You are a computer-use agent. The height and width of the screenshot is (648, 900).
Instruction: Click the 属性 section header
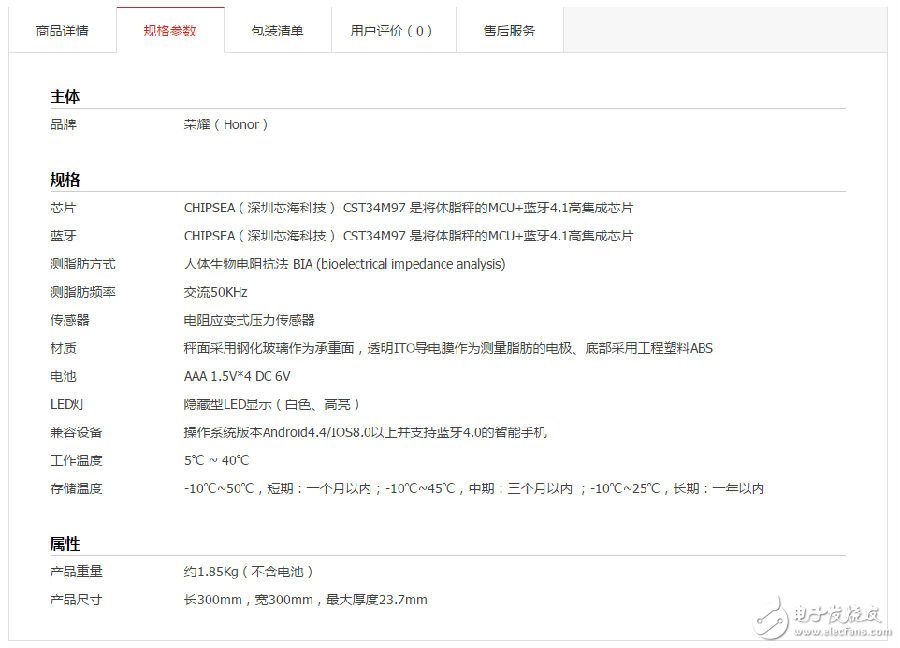64,544
